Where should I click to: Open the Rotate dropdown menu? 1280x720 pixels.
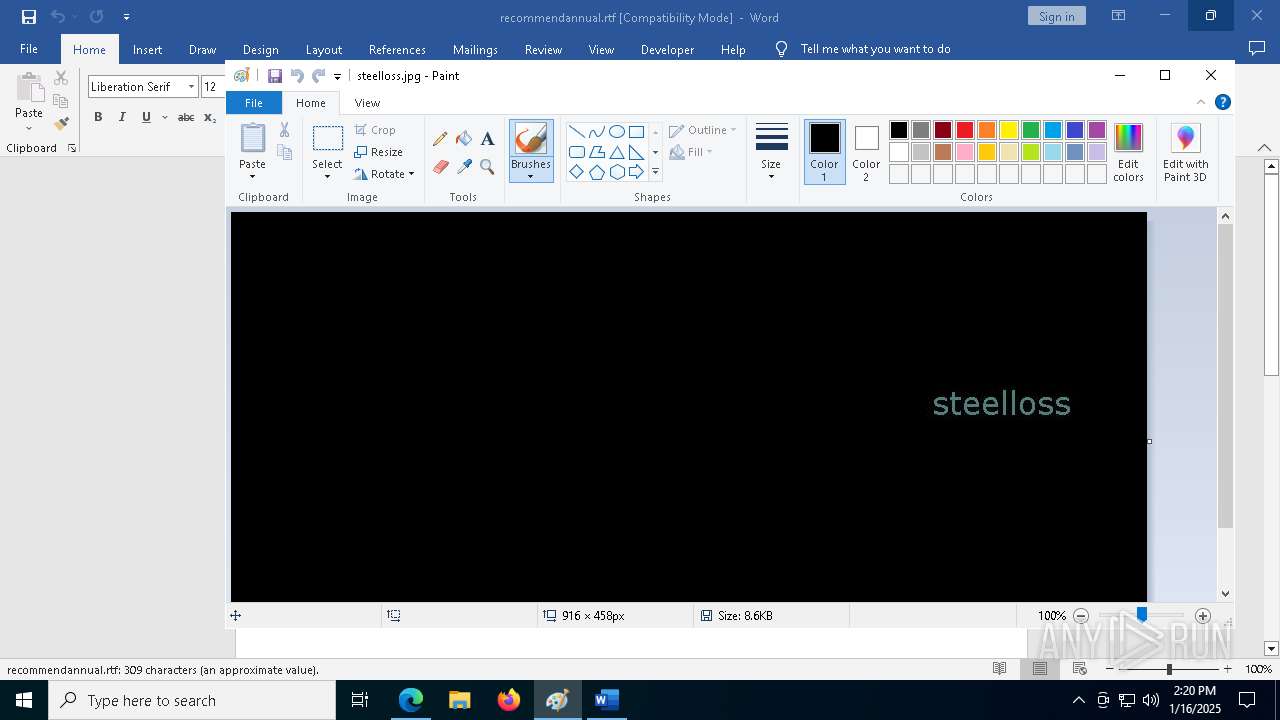click(384, 174)
